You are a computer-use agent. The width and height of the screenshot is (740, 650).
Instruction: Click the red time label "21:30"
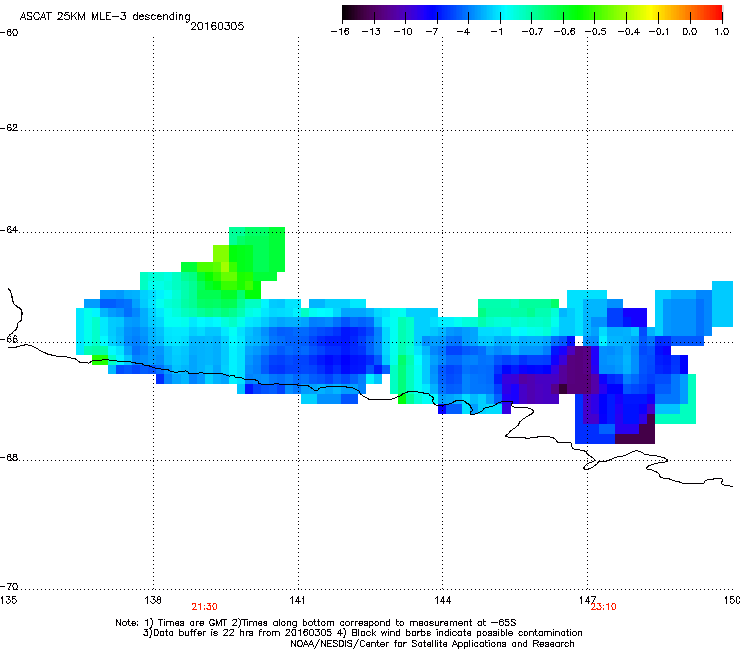coord(204,607)
